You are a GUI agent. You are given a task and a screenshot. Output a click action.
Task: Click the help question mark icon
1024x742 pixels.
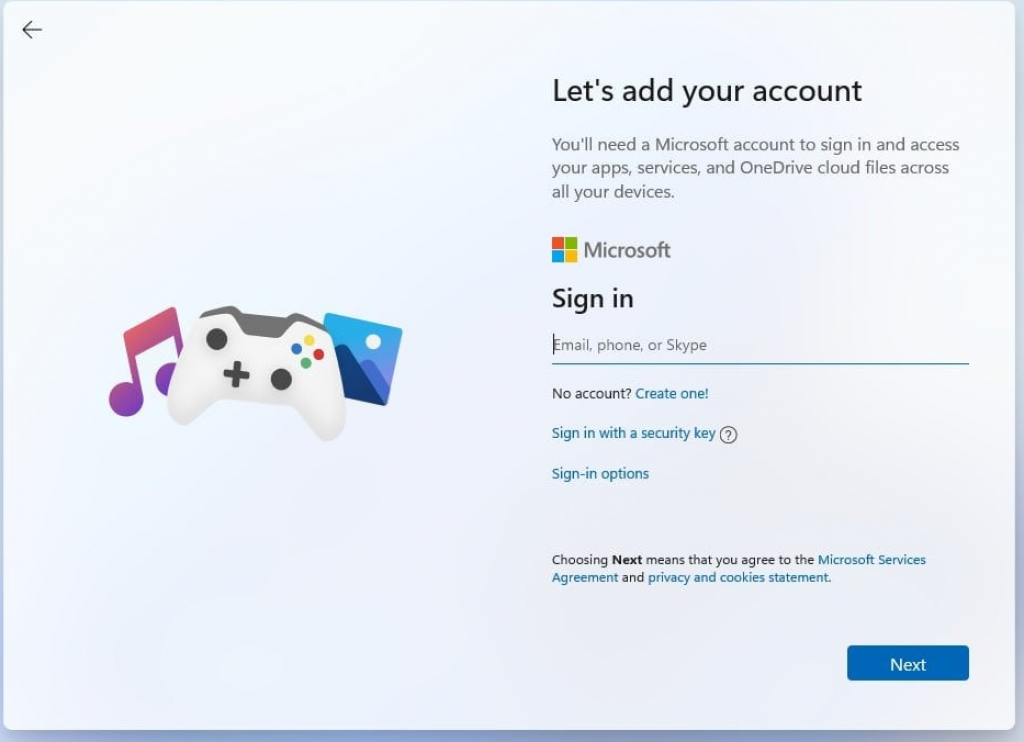click(728, 434)
